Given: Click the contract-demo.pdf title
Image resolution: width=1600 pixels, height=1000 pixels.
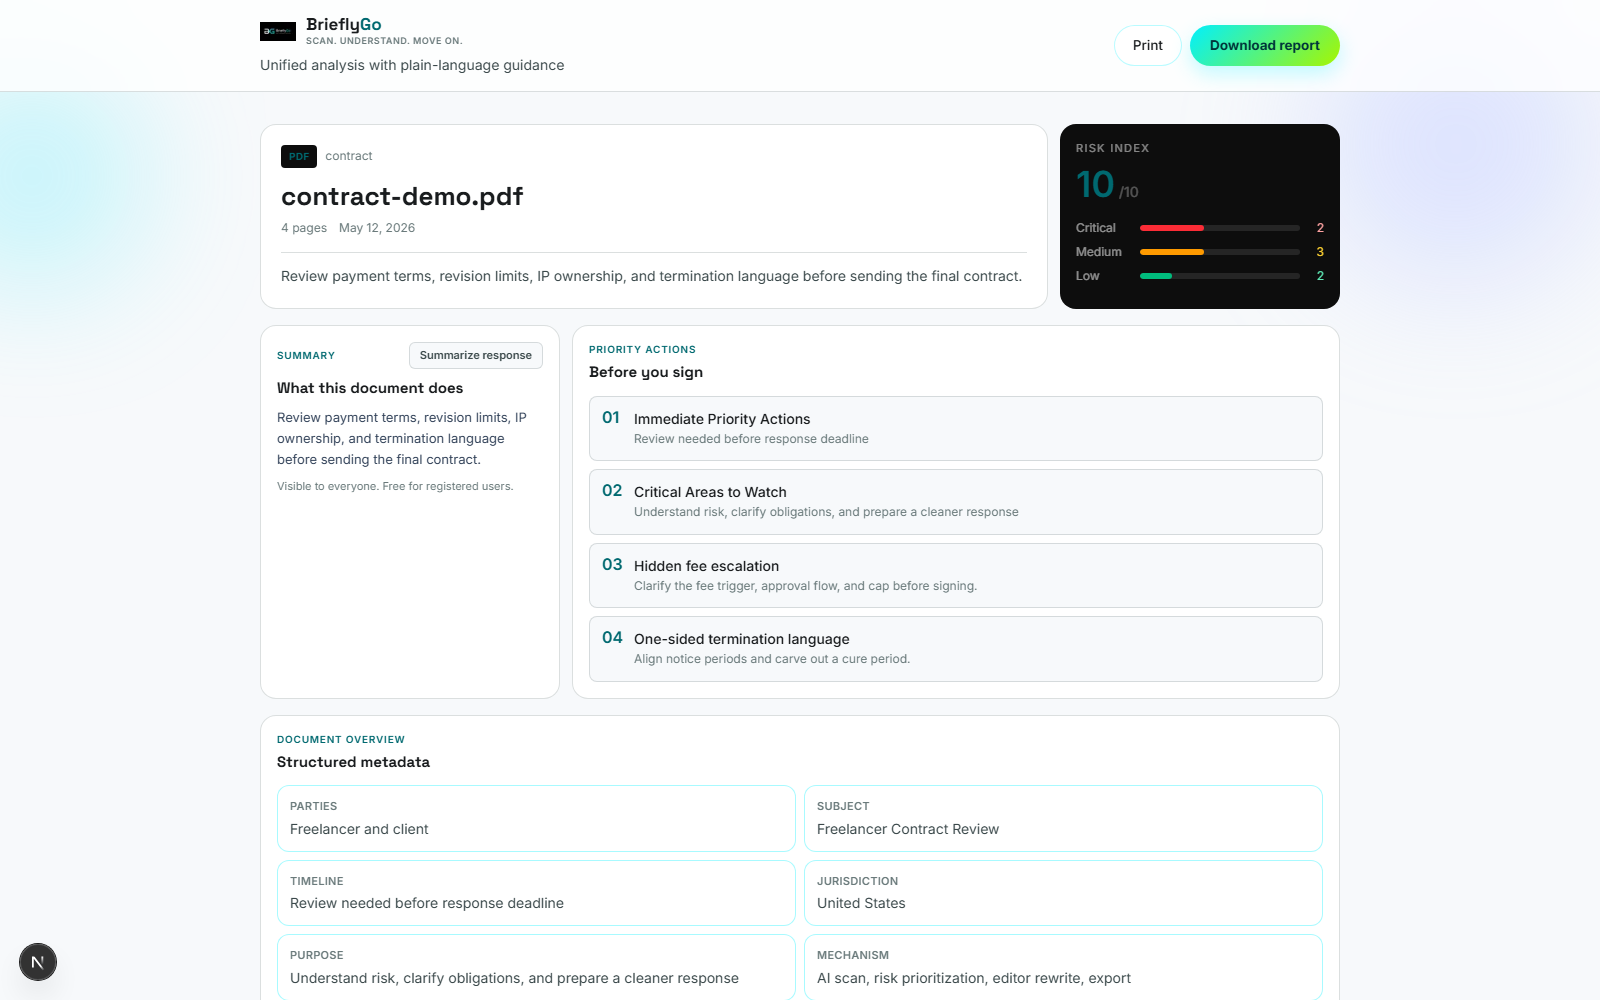Looking at the screenshot, I should [402, 196].
